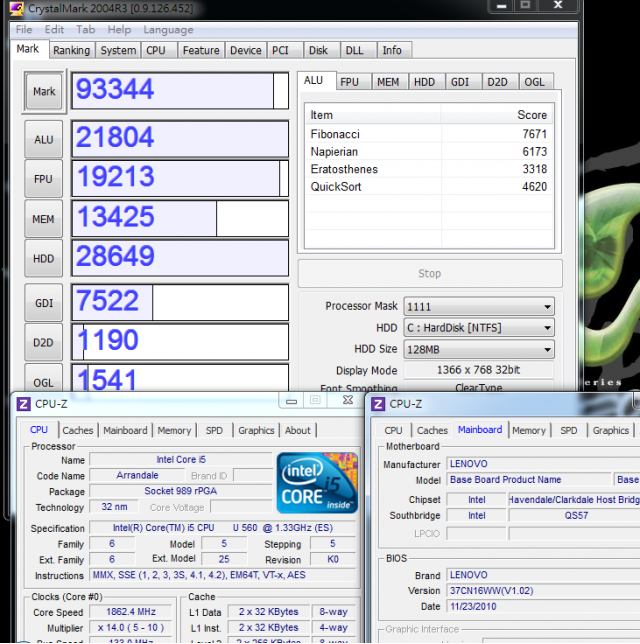Open Graphics tab in left CPU-Z window
Image resolution: width=640 pixels, height=644 pixels.
pos(256,430)
